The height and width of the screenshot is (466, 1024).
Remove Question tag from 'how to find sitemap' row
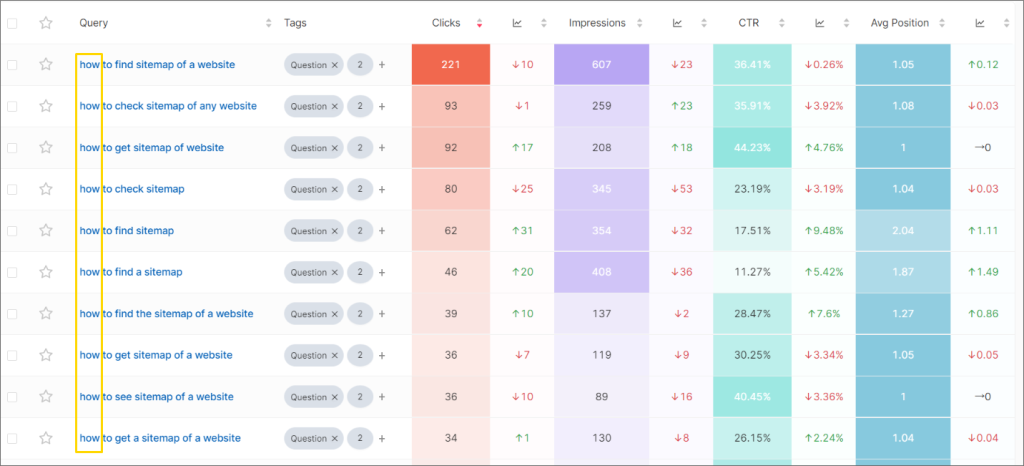coord(335,231)
